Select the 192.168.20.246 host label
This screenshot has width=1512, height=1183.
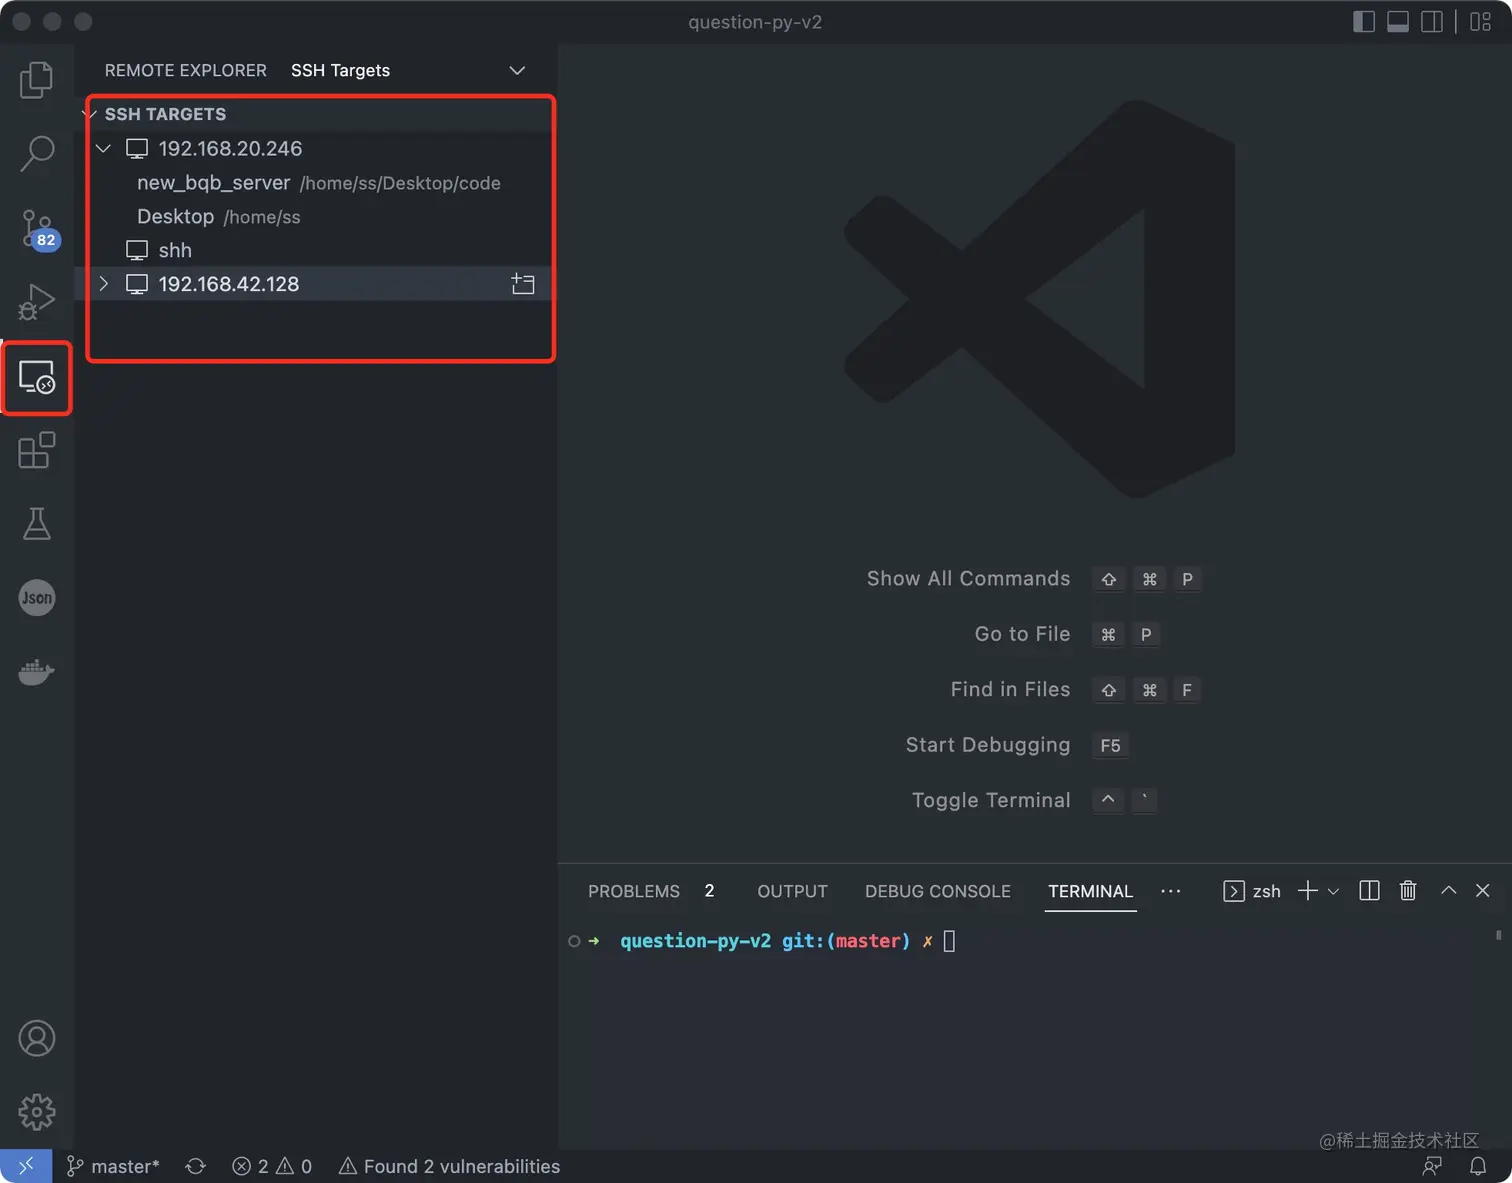point(230,149)
